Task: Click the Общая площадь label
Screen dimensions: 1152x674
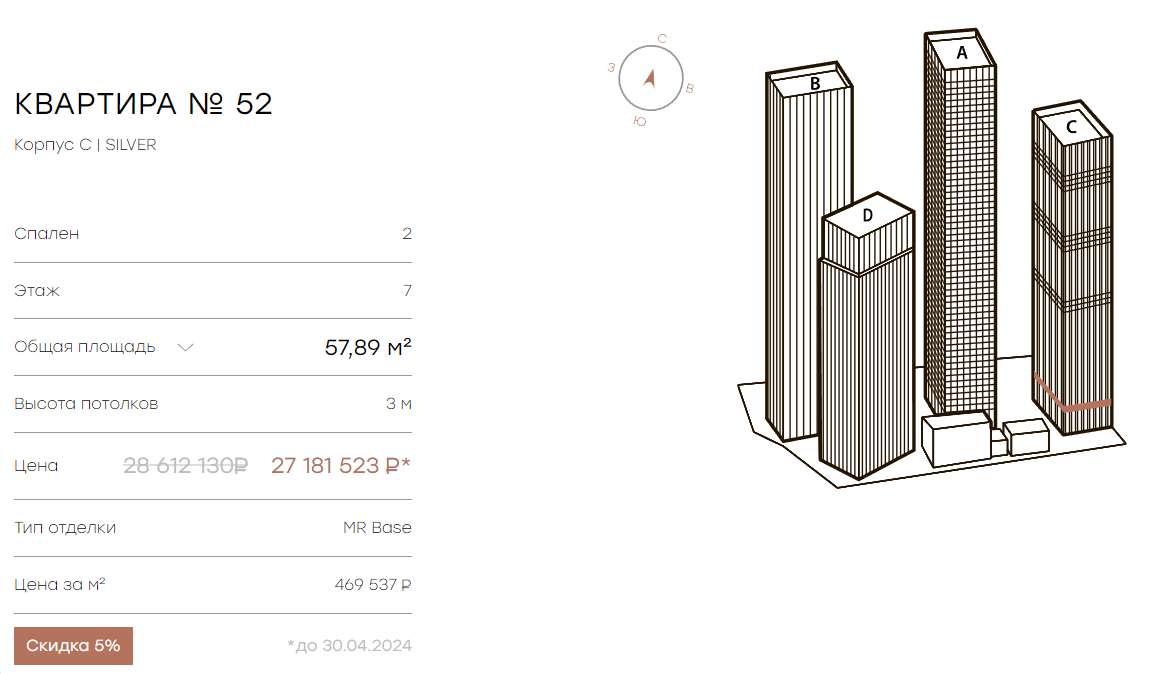Action: click(x=84, y=347)
